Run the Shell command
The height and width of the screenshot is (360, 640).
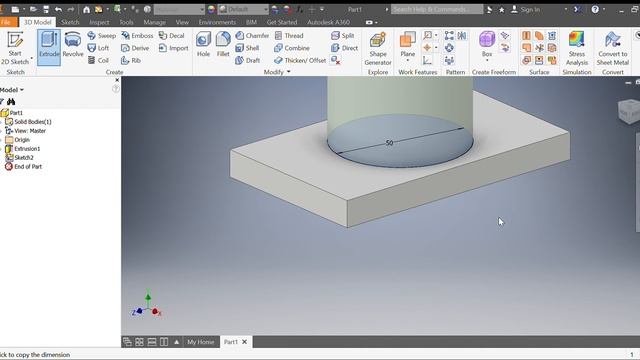click(x=247, y=48)
